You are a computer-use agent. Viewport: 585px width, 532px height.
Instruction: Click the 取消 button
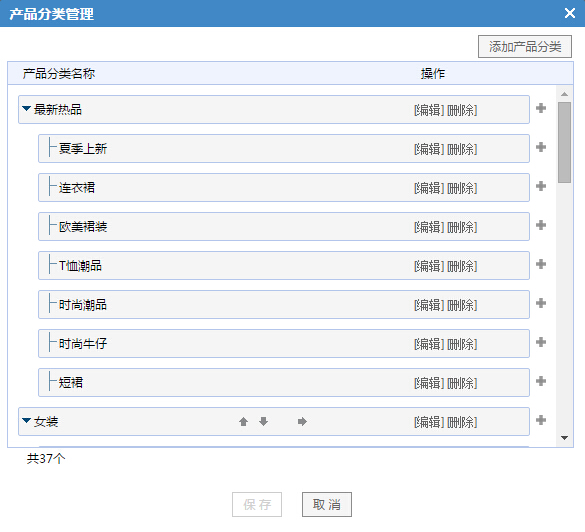[326, 504]
